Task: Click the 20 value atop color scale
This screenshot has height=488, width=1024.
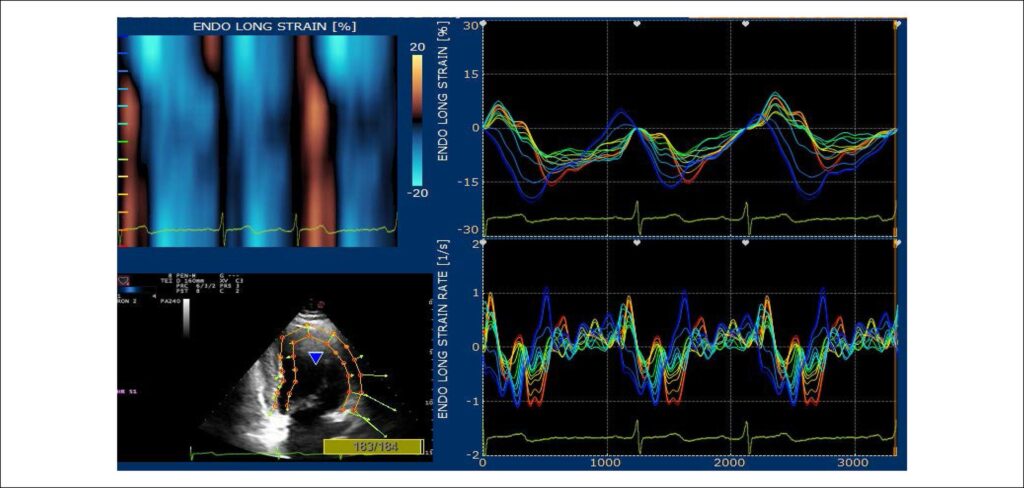Action: tap(418, 47)
